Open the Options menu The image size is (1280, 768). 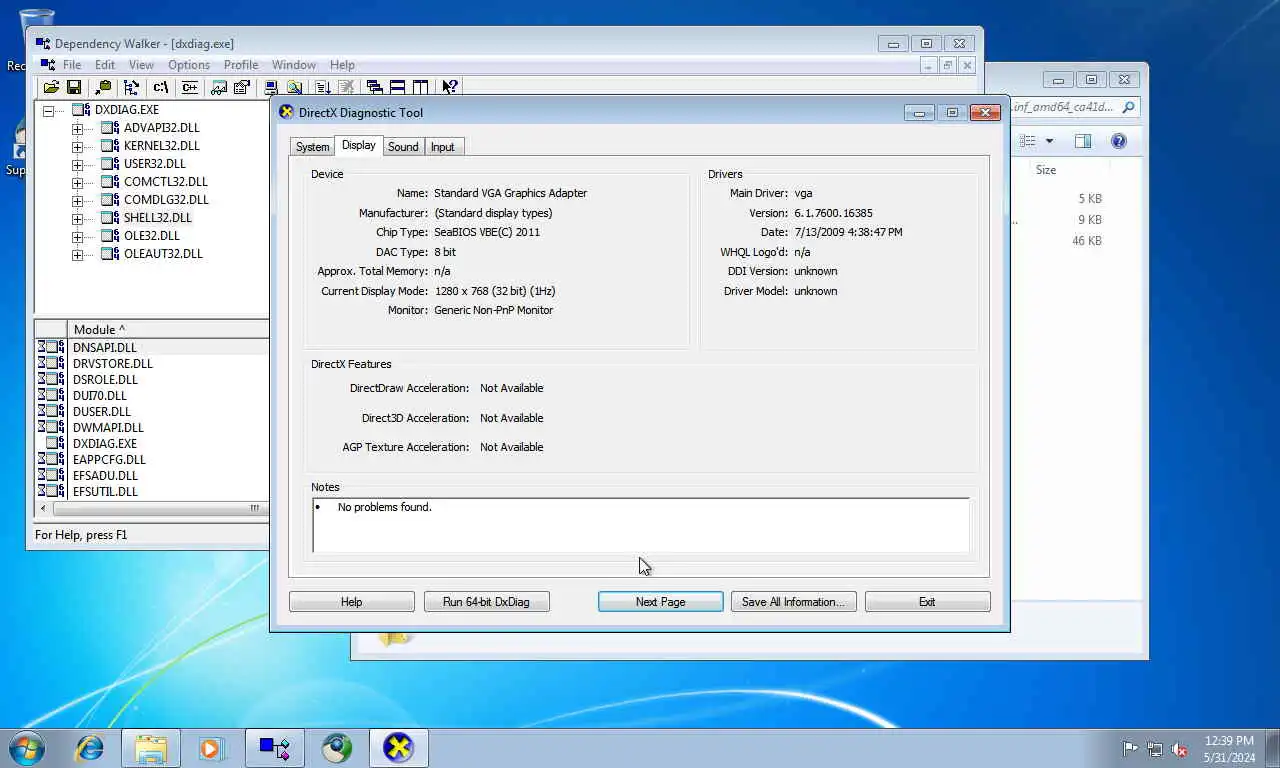coord(189,65)
